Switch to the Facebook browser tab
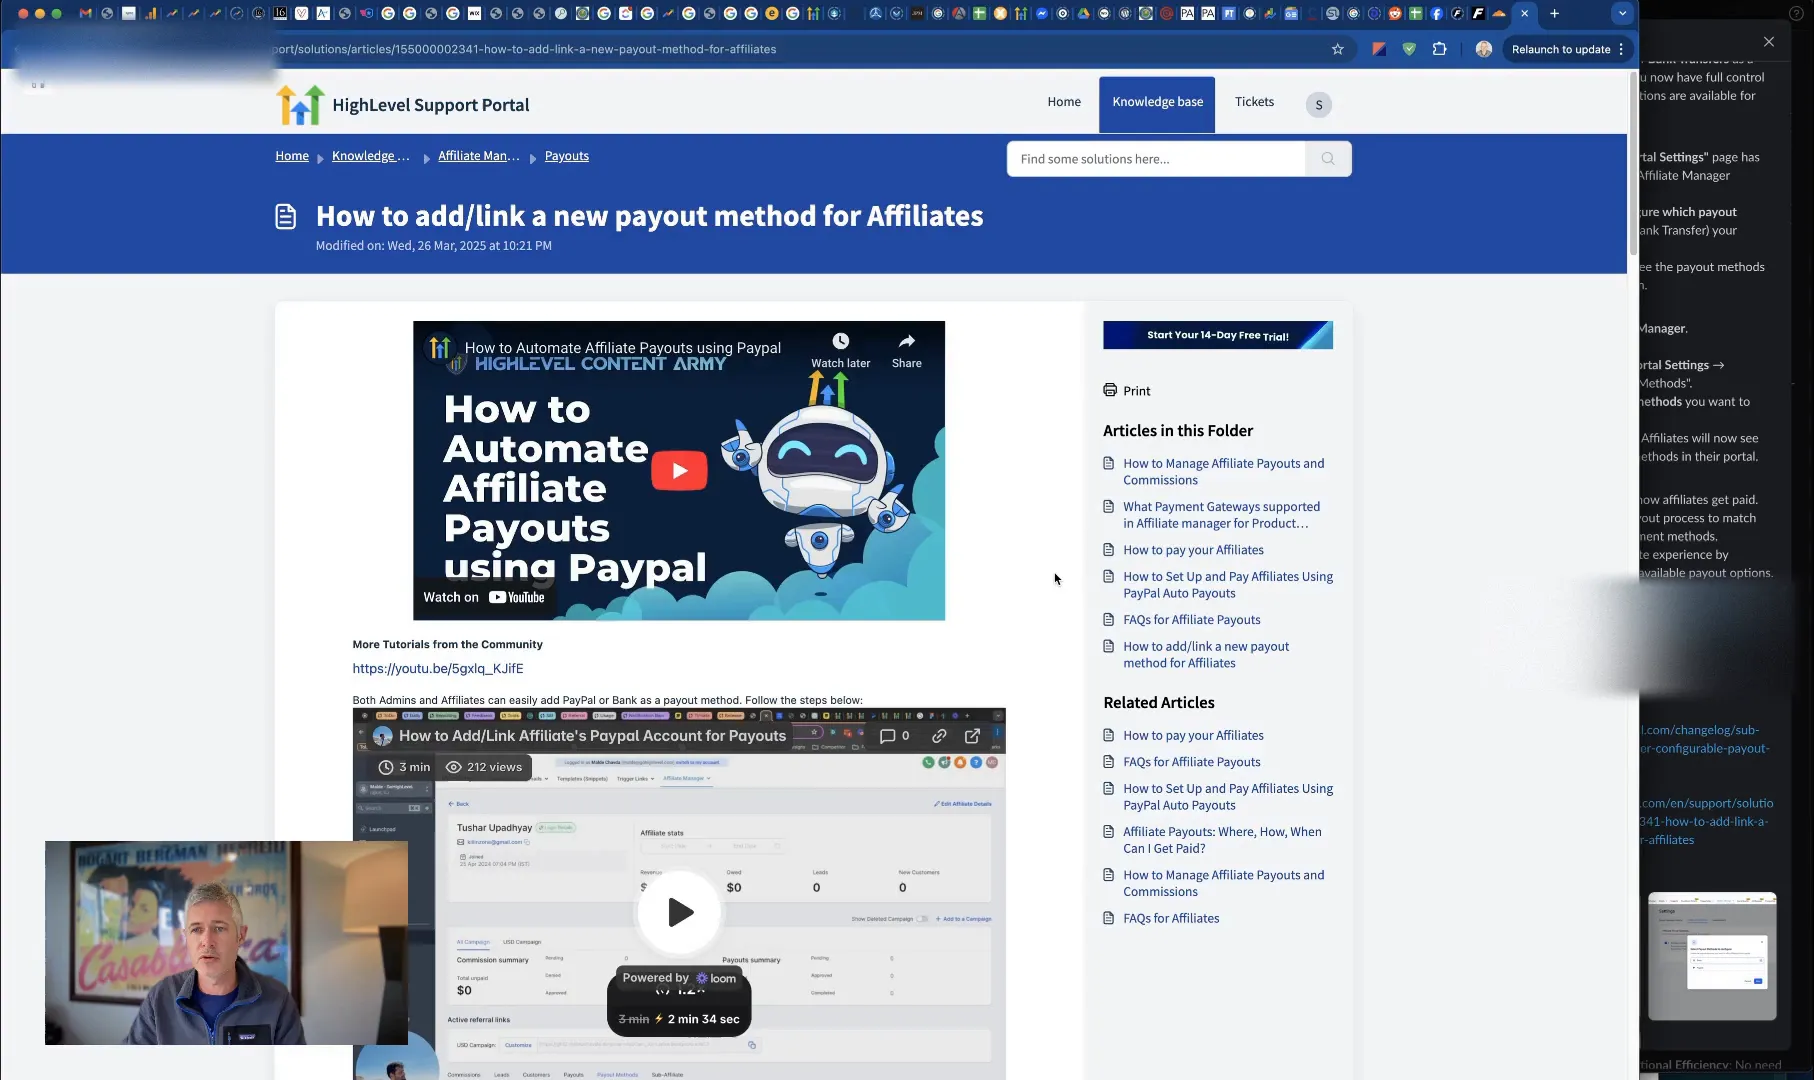 click(1437, 14)
